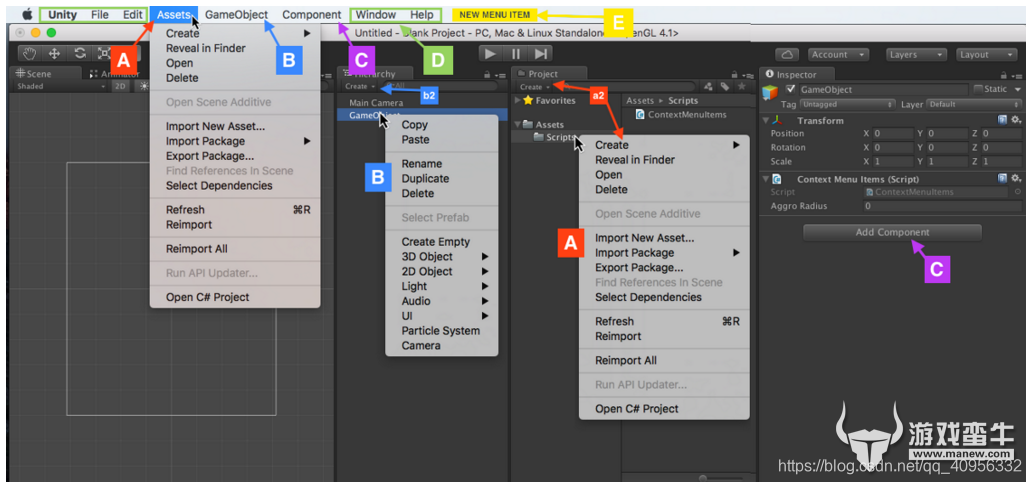Toggle the Hierarchy panel lock icon
This screenshot has width=1032, height=485.
coord(486,76)
